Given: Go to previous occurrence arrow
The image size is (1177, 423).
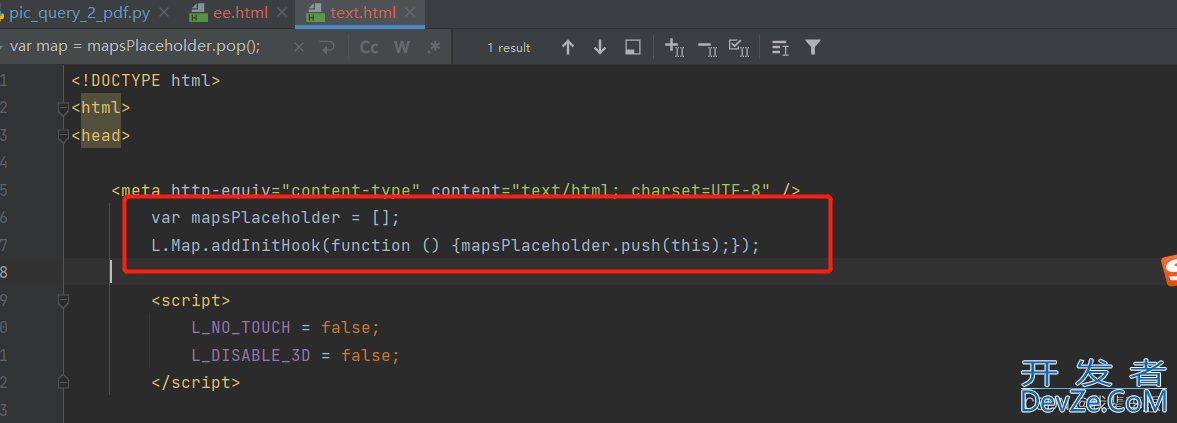Looking at the screenshot, I should 567,47.
